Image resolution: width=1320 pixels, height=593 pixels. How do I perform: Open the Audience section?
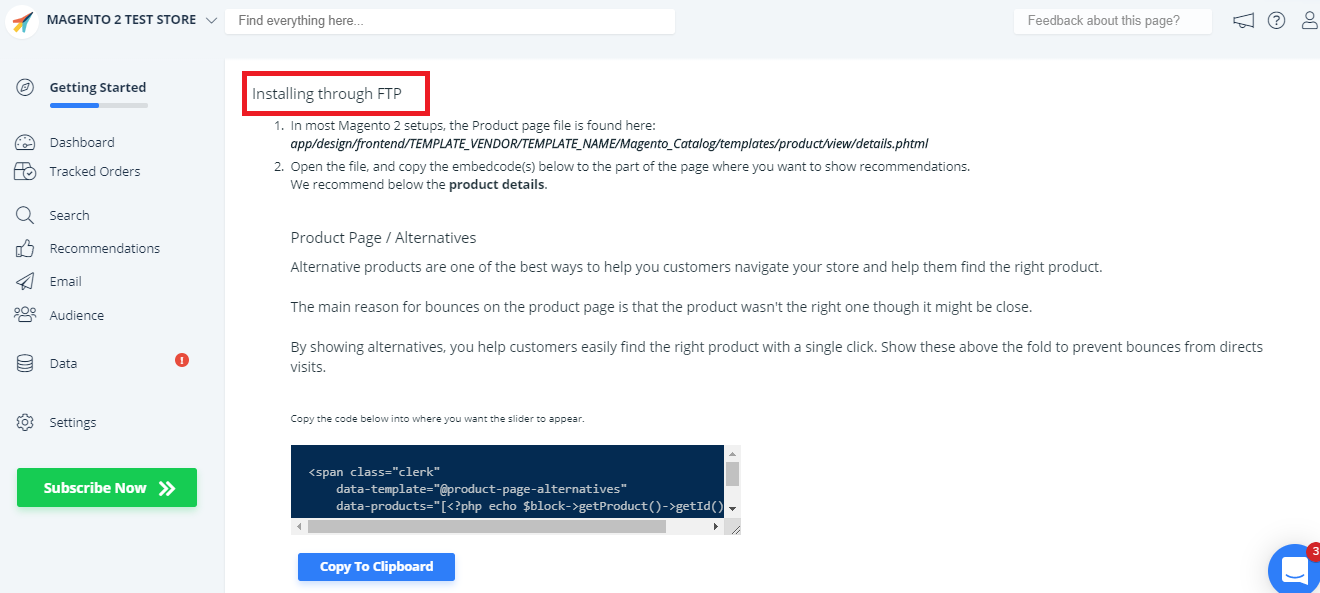(x=76, y=316)
